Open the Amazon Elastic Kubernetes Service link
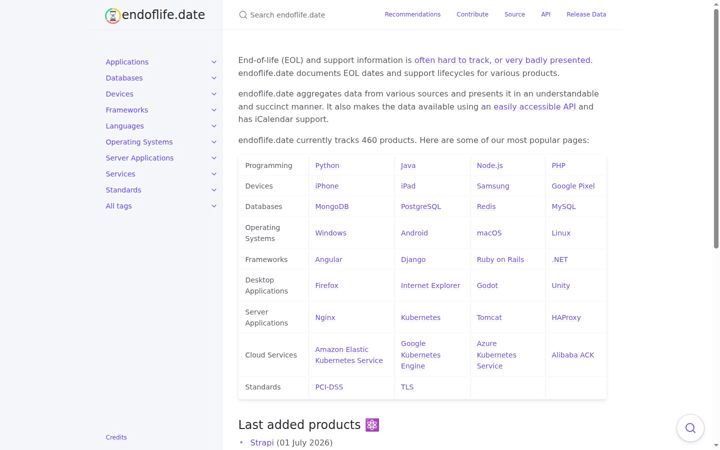 pos(349,355)
